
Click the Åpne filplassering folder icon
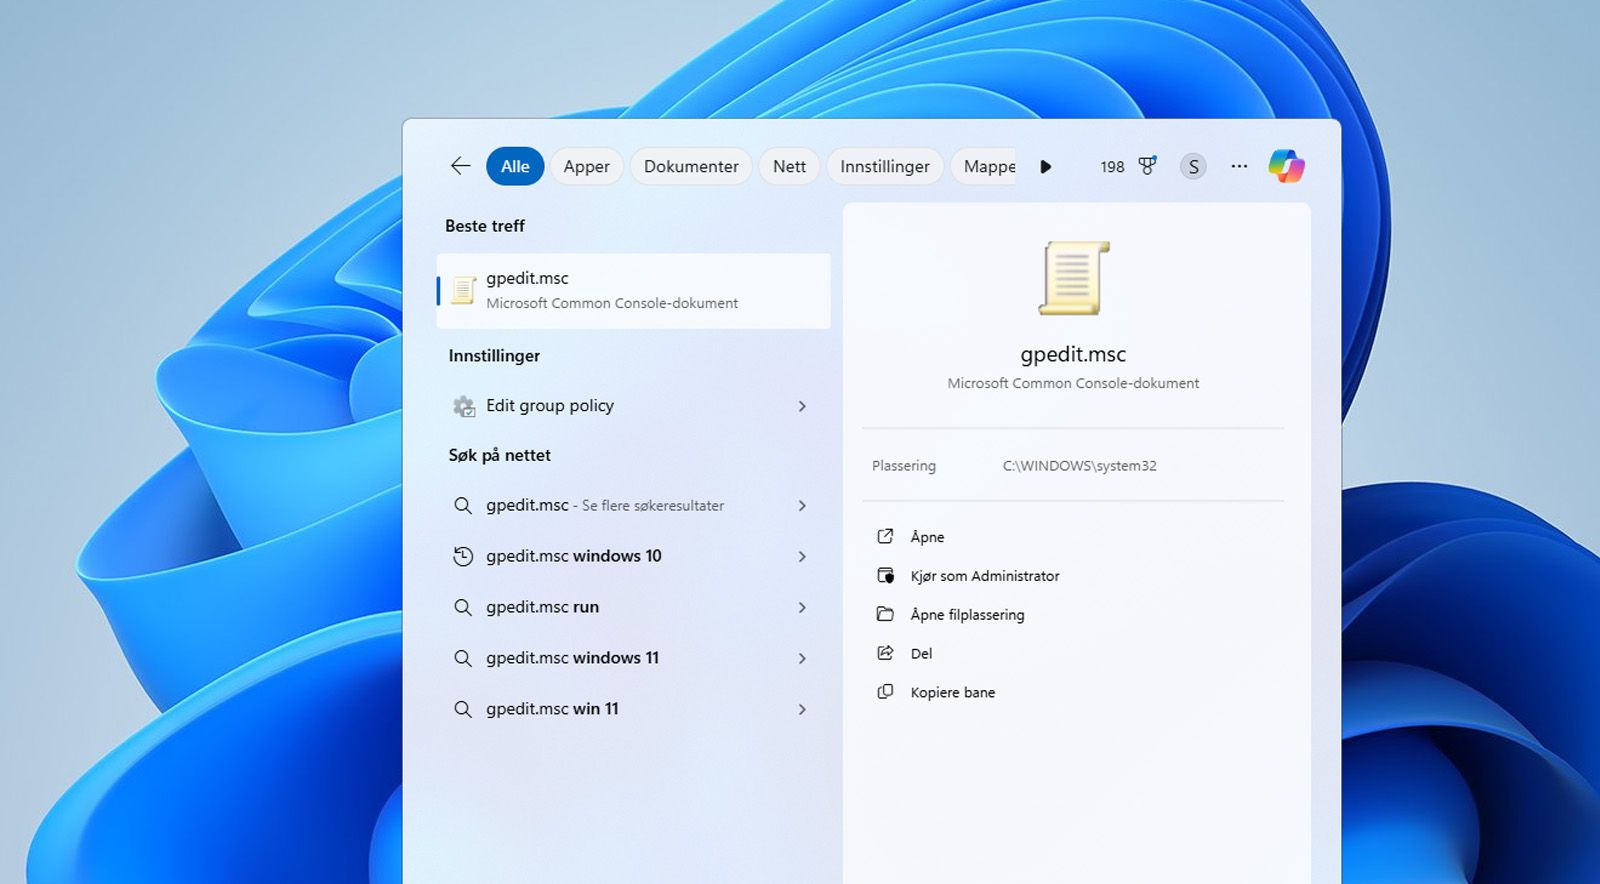coord(885,614)
